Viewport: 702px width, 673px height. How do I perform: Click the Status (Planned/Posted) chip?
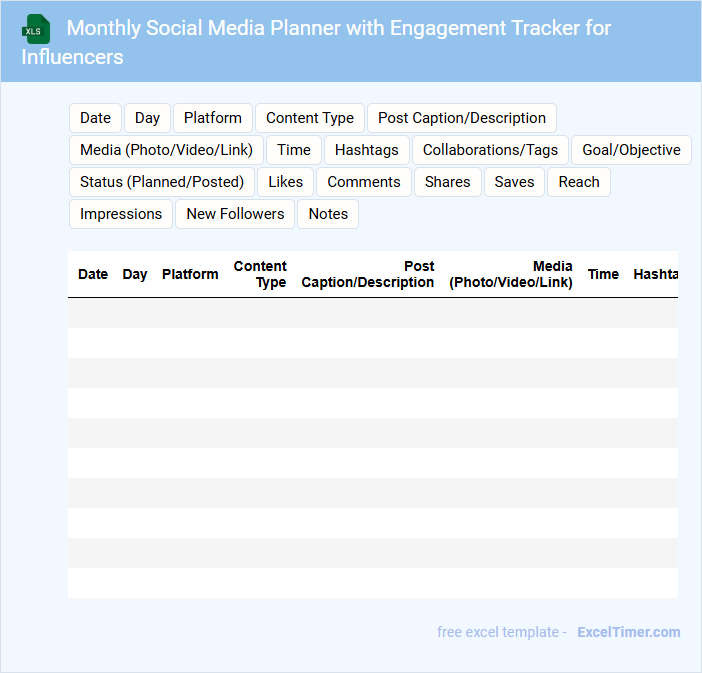tap(162, 182)
